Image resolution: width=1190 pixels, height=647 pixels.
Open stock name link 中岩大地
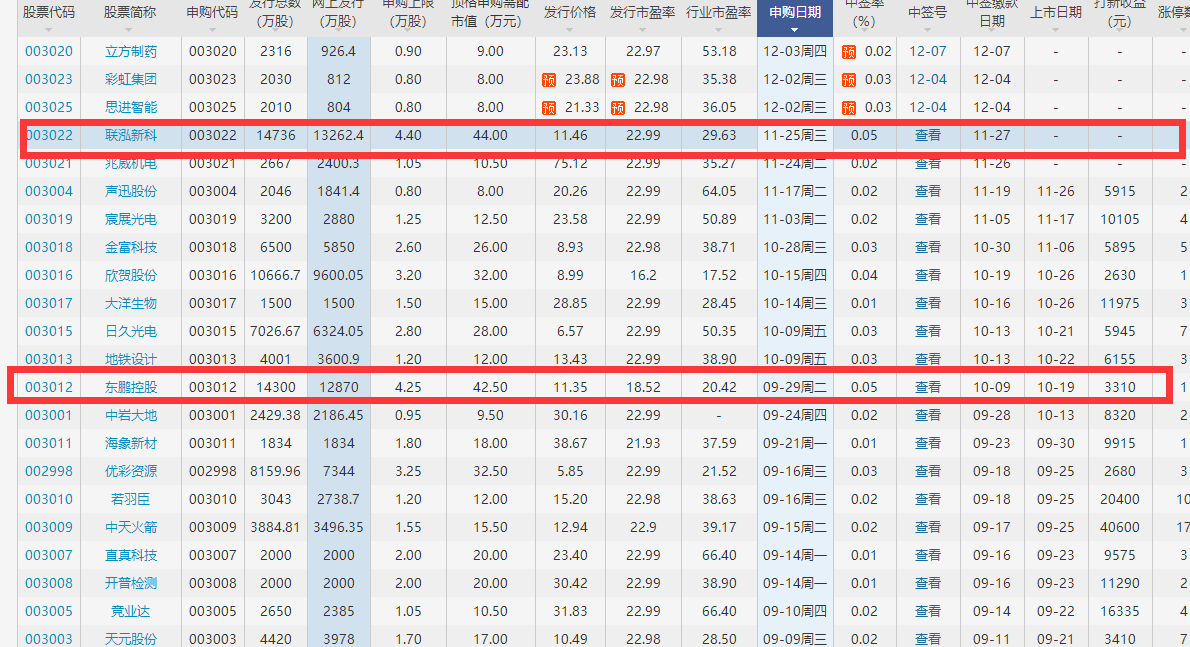(x=131, y=416)
